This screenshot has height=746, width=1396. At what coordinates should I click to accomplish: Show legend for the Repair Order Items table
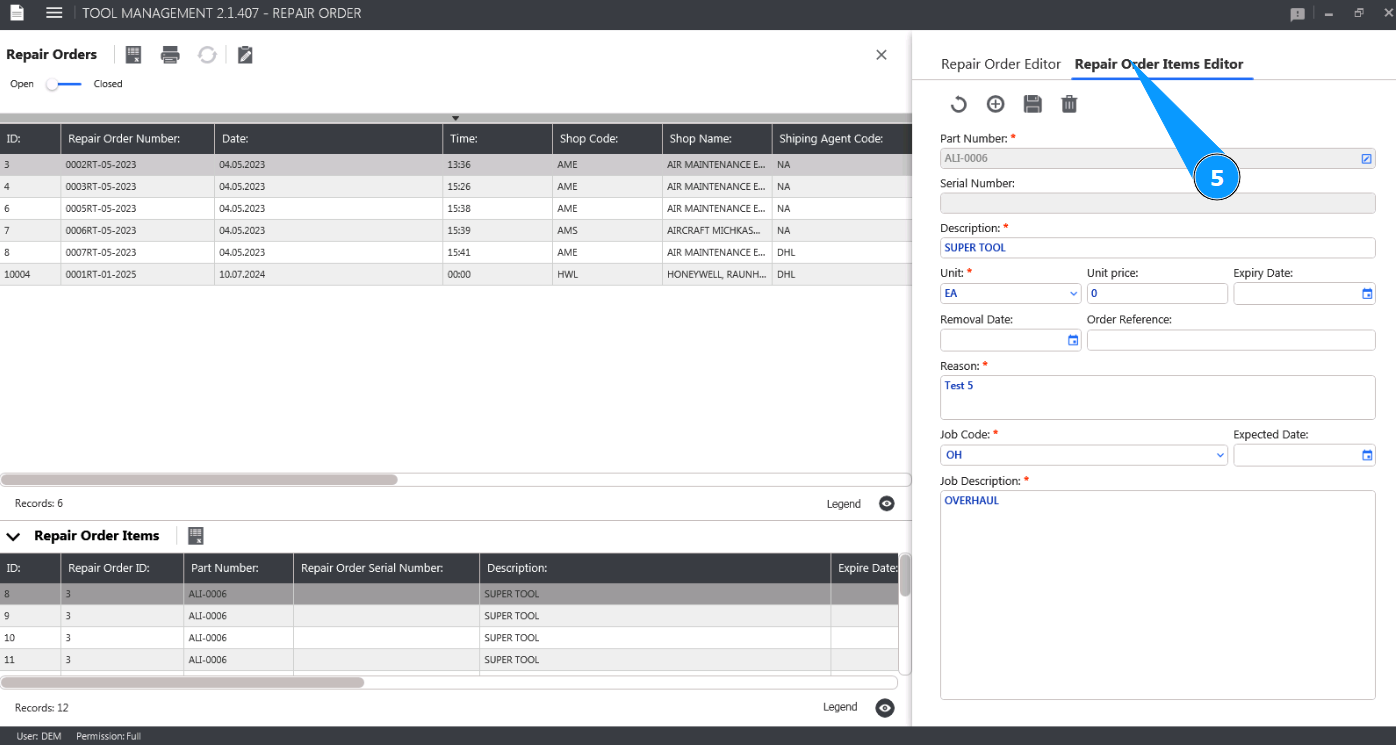tap(884, 707)
